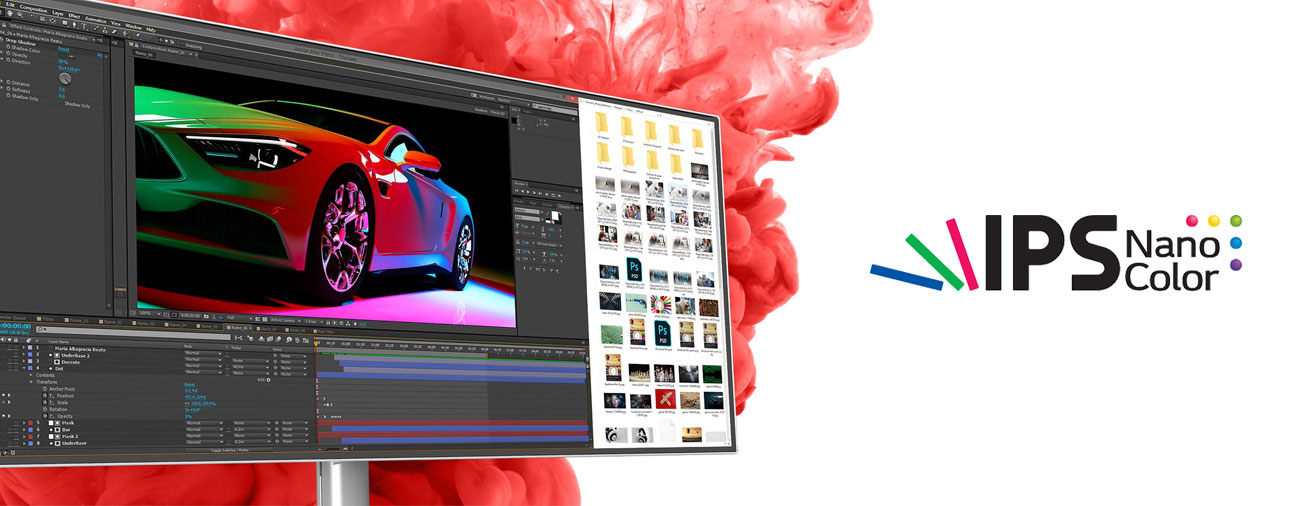The height and width of the screenshot is (506, 1300).
Task: Toggle the Snapping checkbox
Action: point(182,45)
